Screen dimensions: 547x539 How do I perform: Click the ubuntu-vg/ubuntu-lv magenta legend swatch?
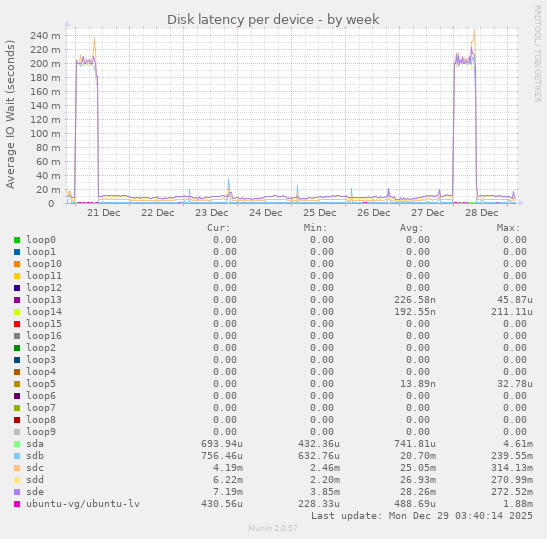pos(17,504)
